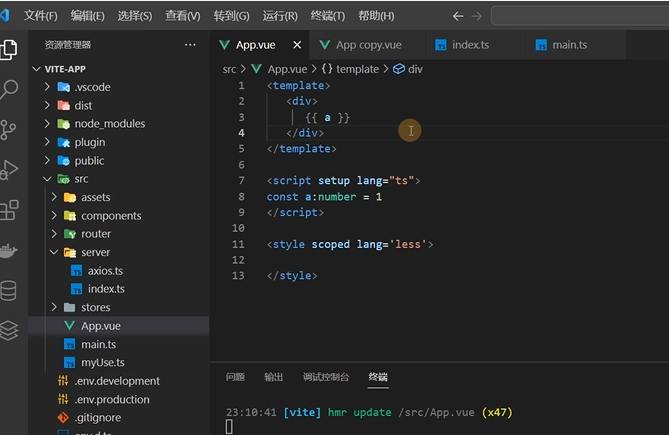This screenshot has width=669, height=435.
Task: Open the 帮助(H) menu
Action: [376, 16]
